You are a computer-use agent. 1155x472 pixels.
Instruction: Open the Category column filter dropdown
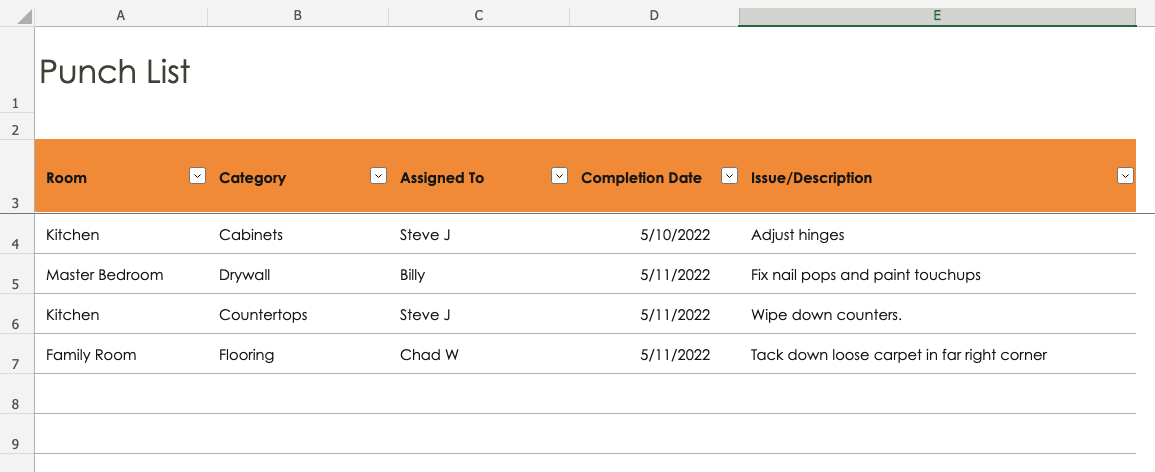pos(379,175)
